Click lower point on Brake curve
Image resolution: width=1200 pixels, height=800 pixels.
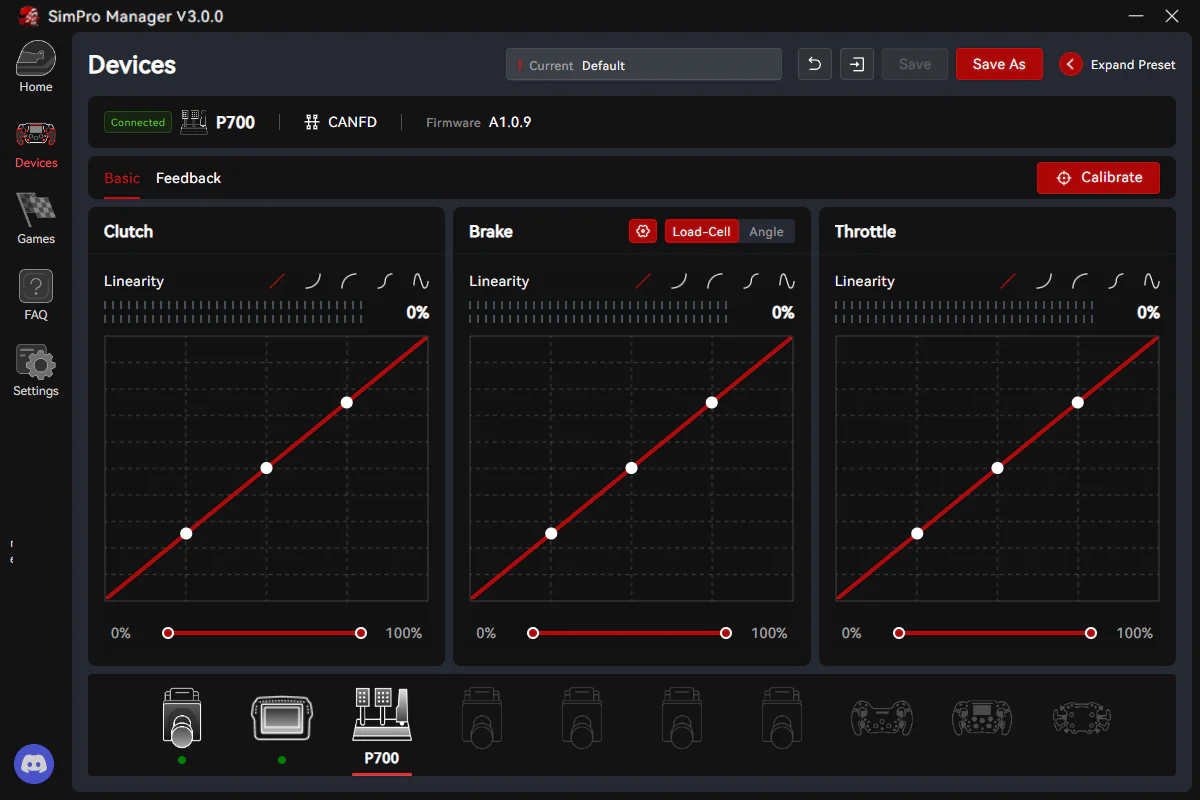coord(551,534)
